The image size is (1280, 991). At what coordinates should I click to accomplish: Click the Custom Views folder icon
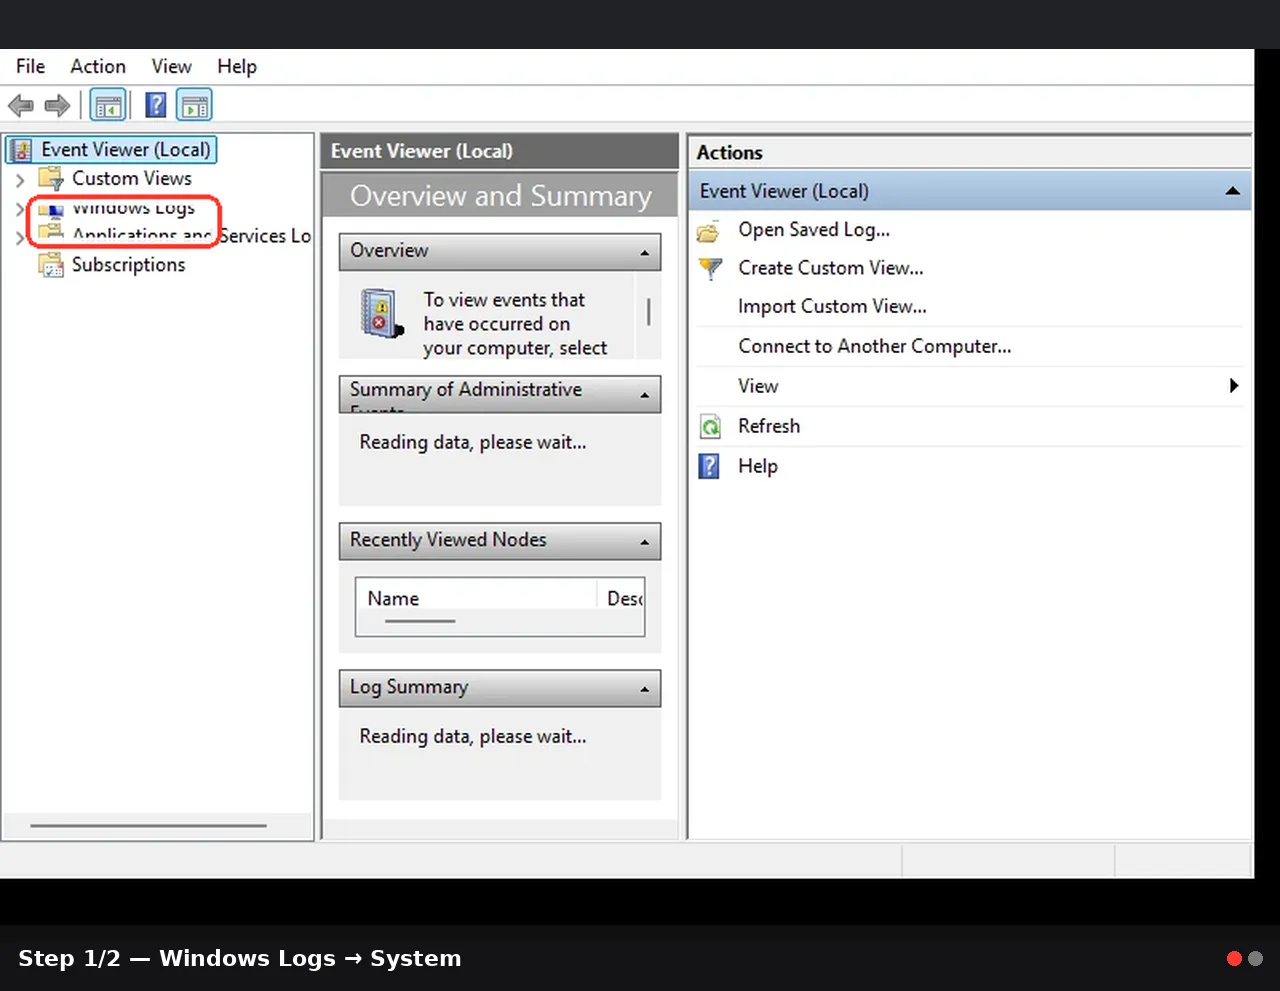[x=51, y=179]
